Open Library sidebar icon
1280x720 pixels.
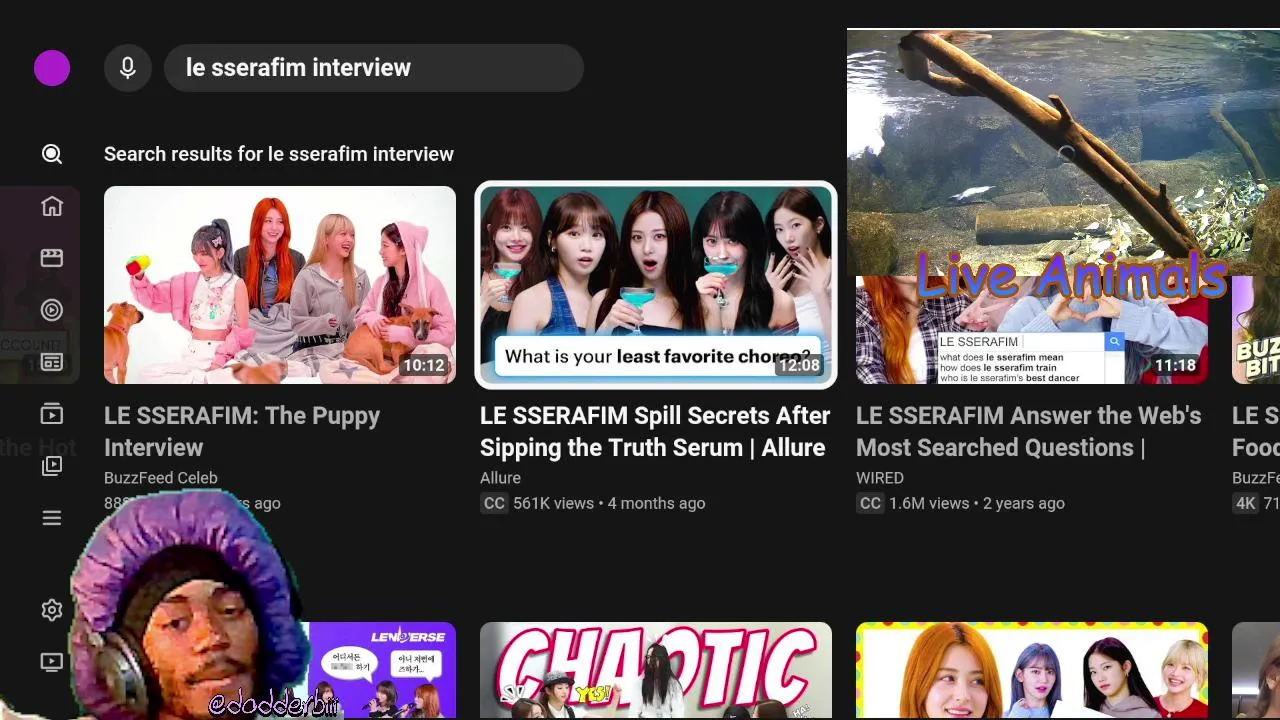(x=52, y=466)
